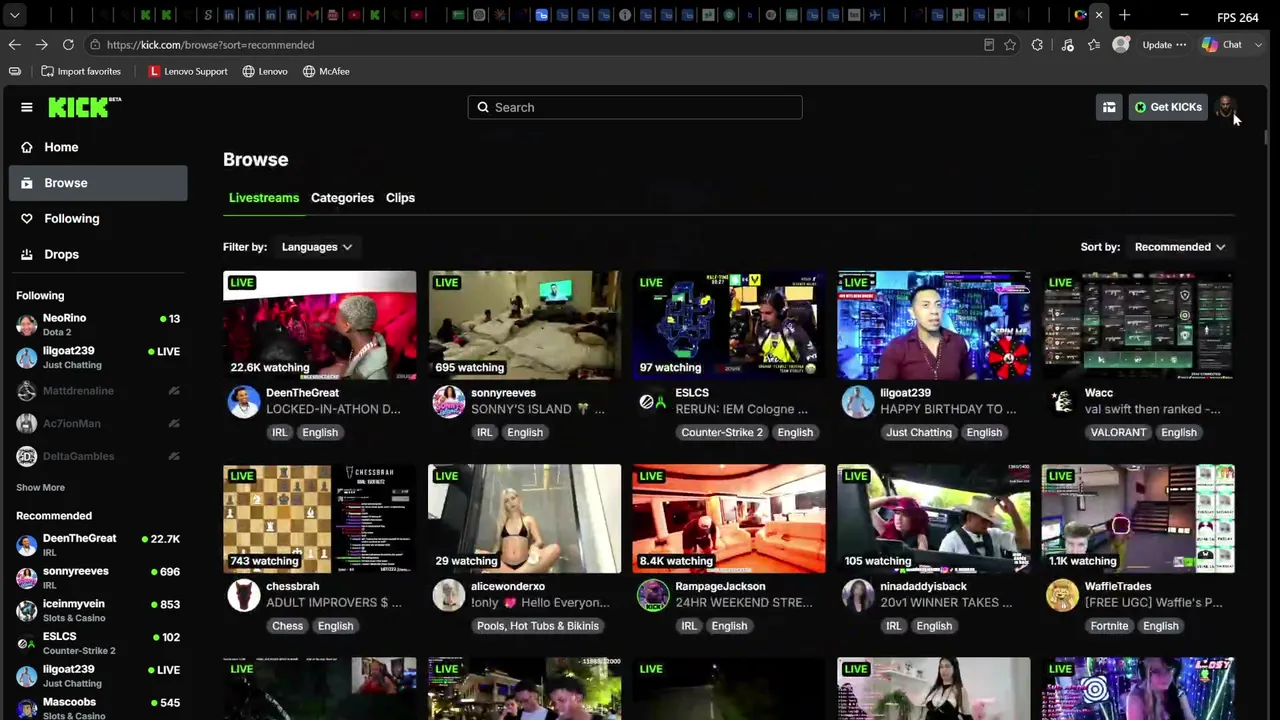The width and height of the screenshot is (1280, 720).
Task: Select the Chess category tag
Action: (x=287, y=626)
